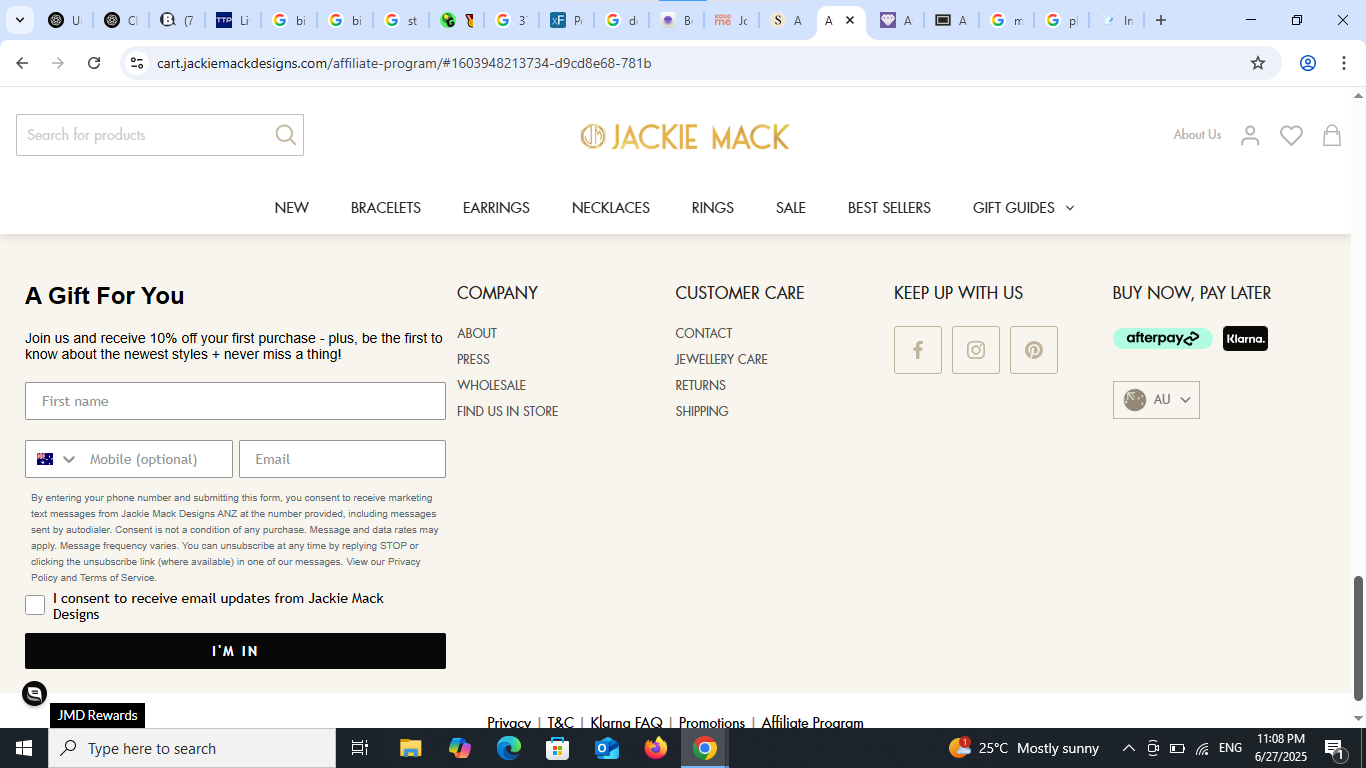The height and width of the screenshot is (768, 1366).
Task: Open the BEST SELLERS page
Action: tap(889, 208)
